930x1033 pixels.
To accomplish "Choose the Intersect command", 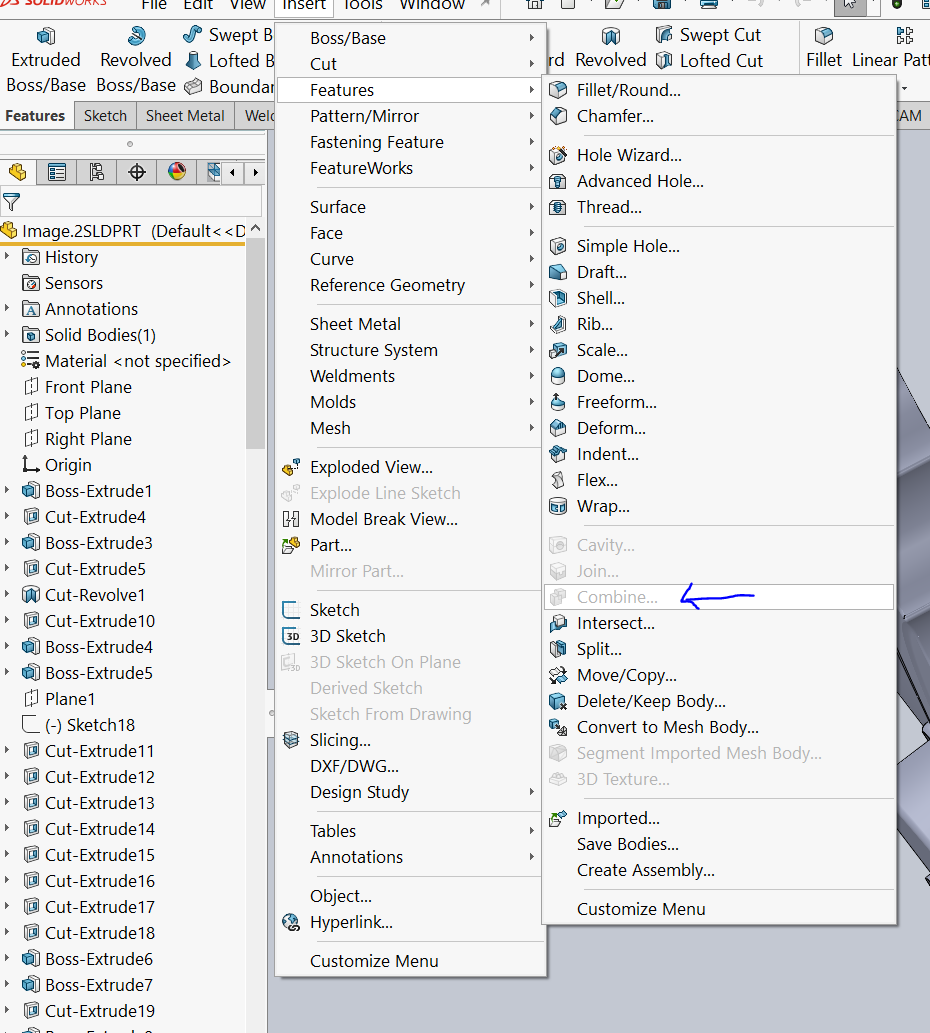I will (x=718, y=623).
